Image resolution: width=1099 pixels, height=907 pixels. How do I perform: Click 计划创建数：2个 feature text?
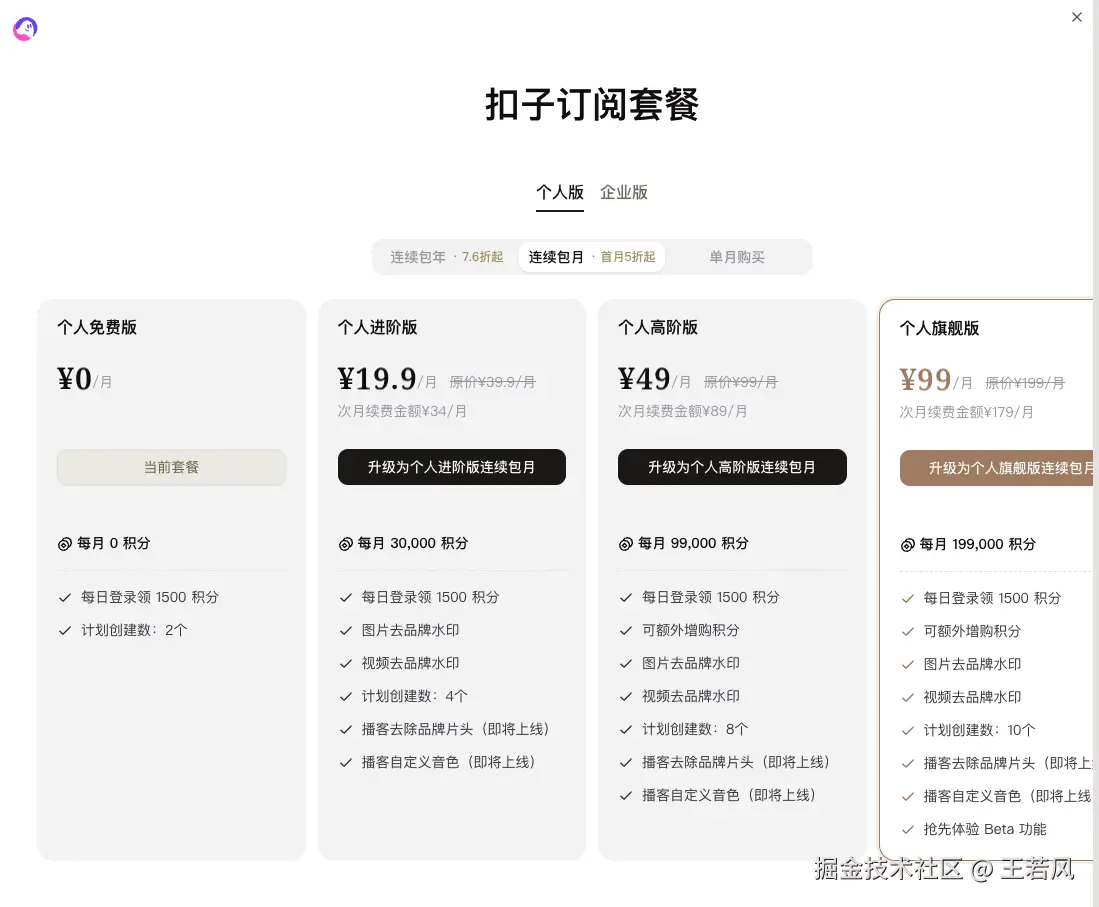coord(135,630)
